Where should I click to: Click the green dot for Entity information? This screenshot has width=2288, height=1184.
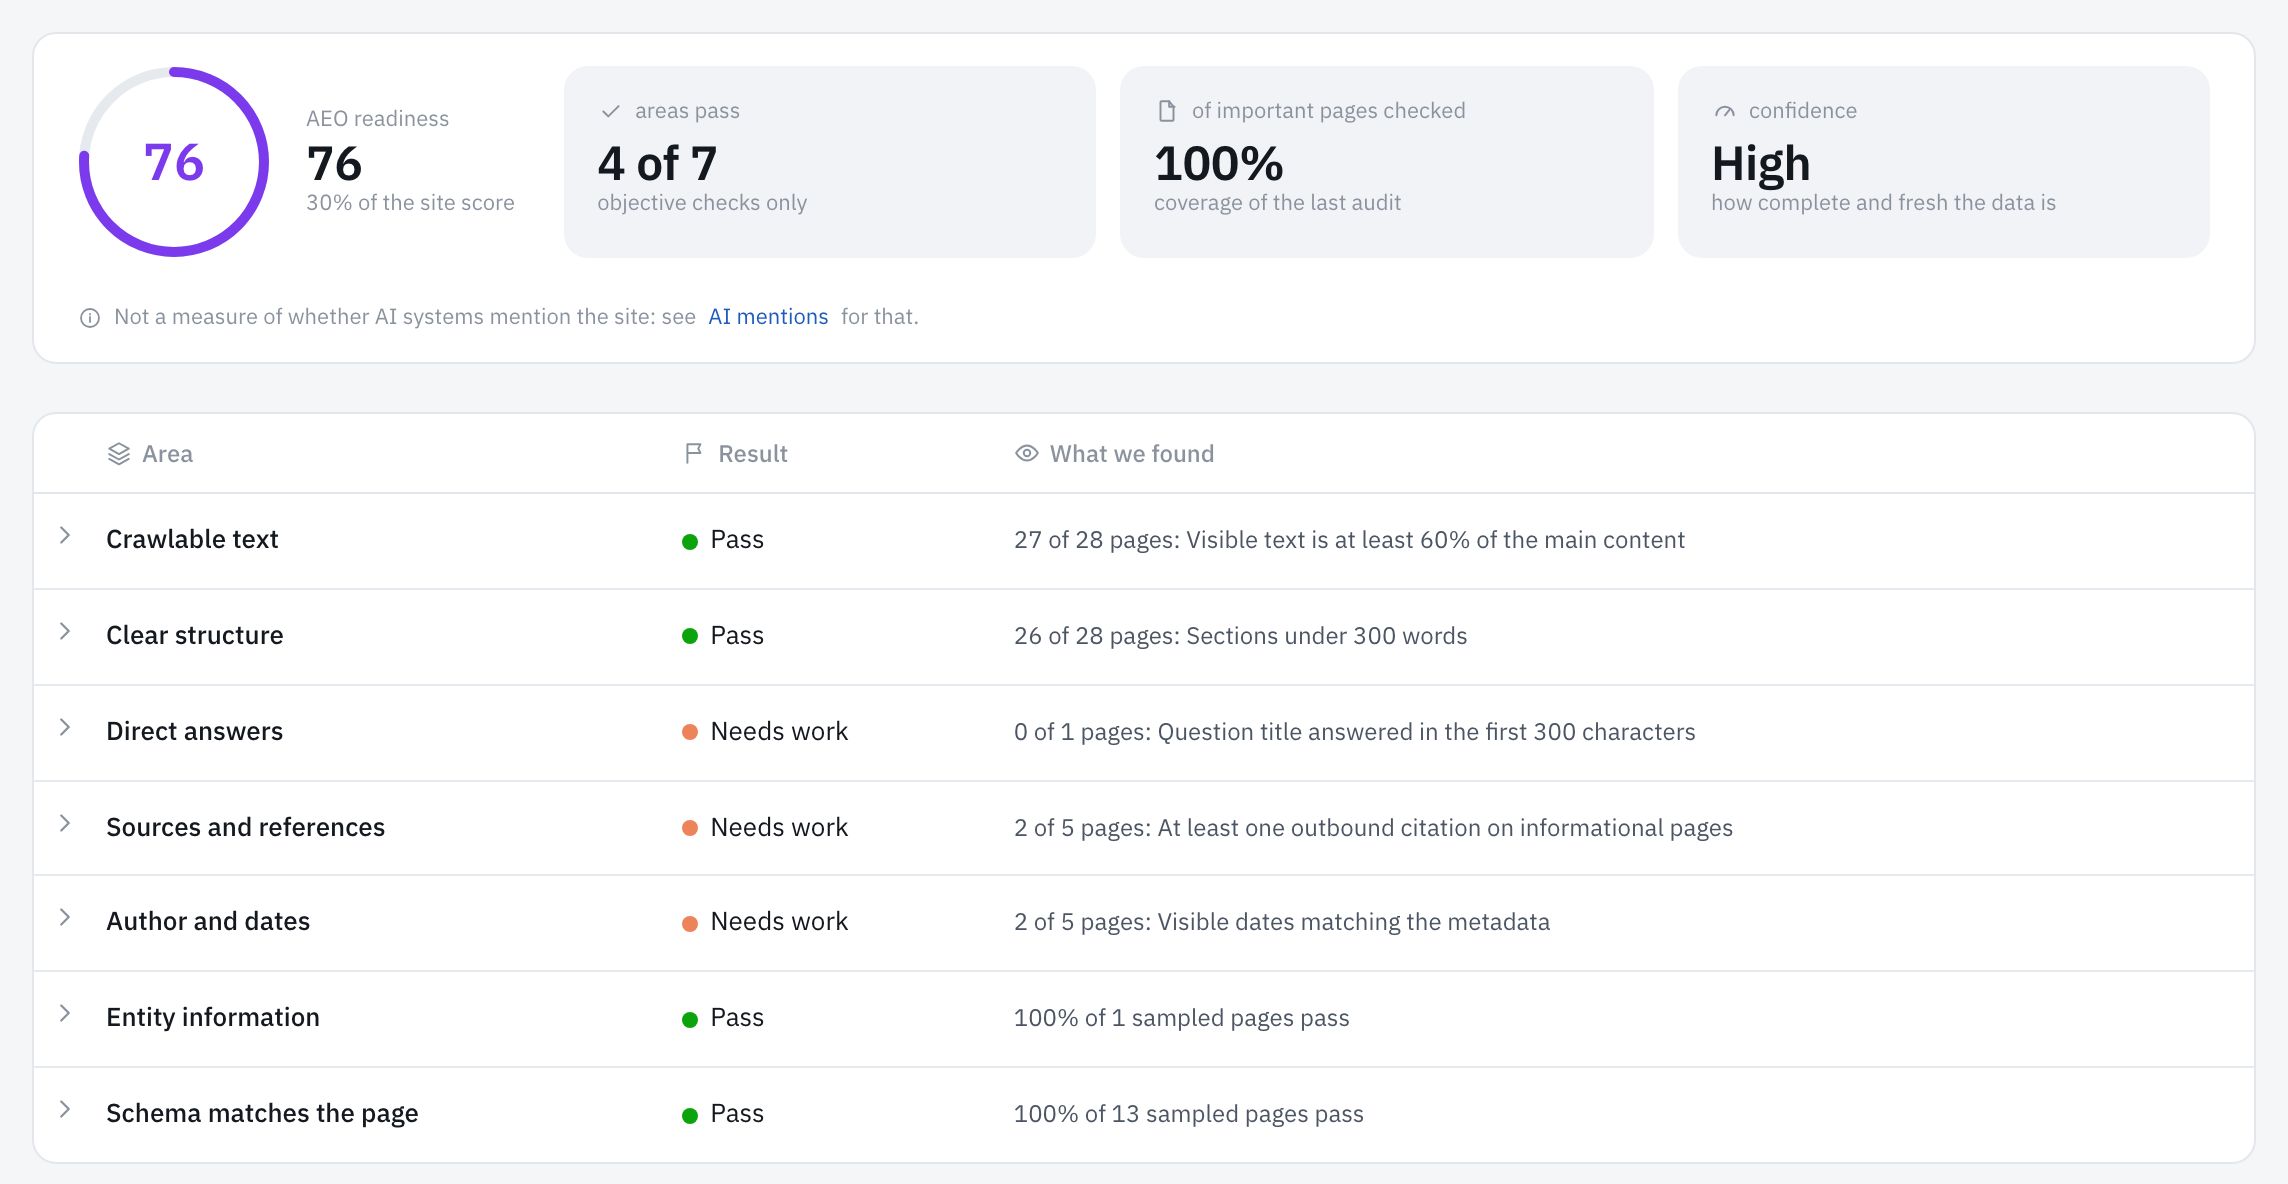click(x=690, y=1019)
